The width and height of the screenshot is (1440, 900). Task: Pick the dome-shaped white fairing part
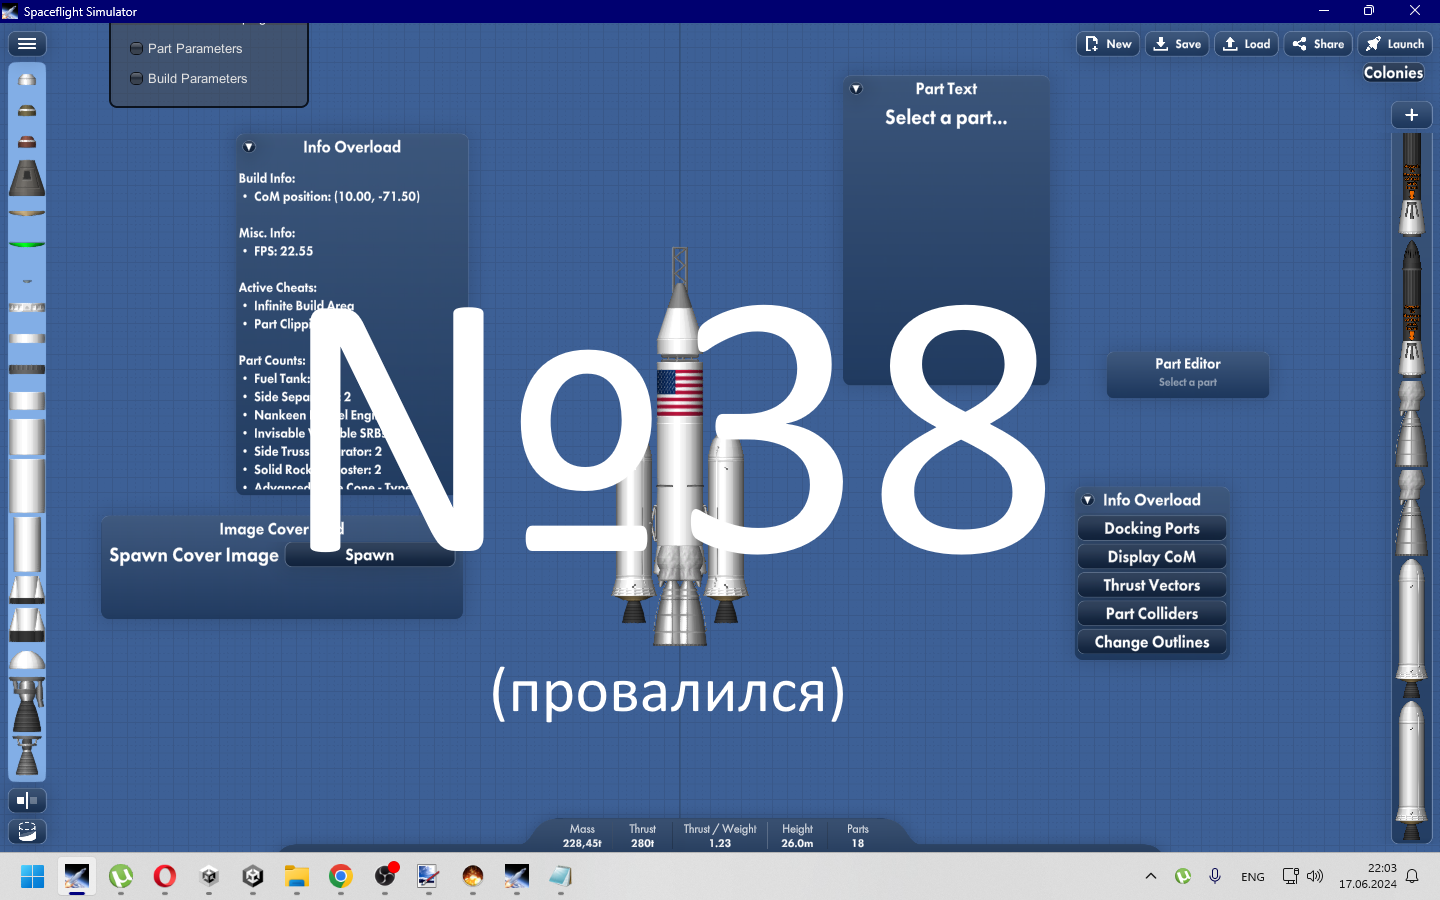pyautogui.click(x=27, y=660)
